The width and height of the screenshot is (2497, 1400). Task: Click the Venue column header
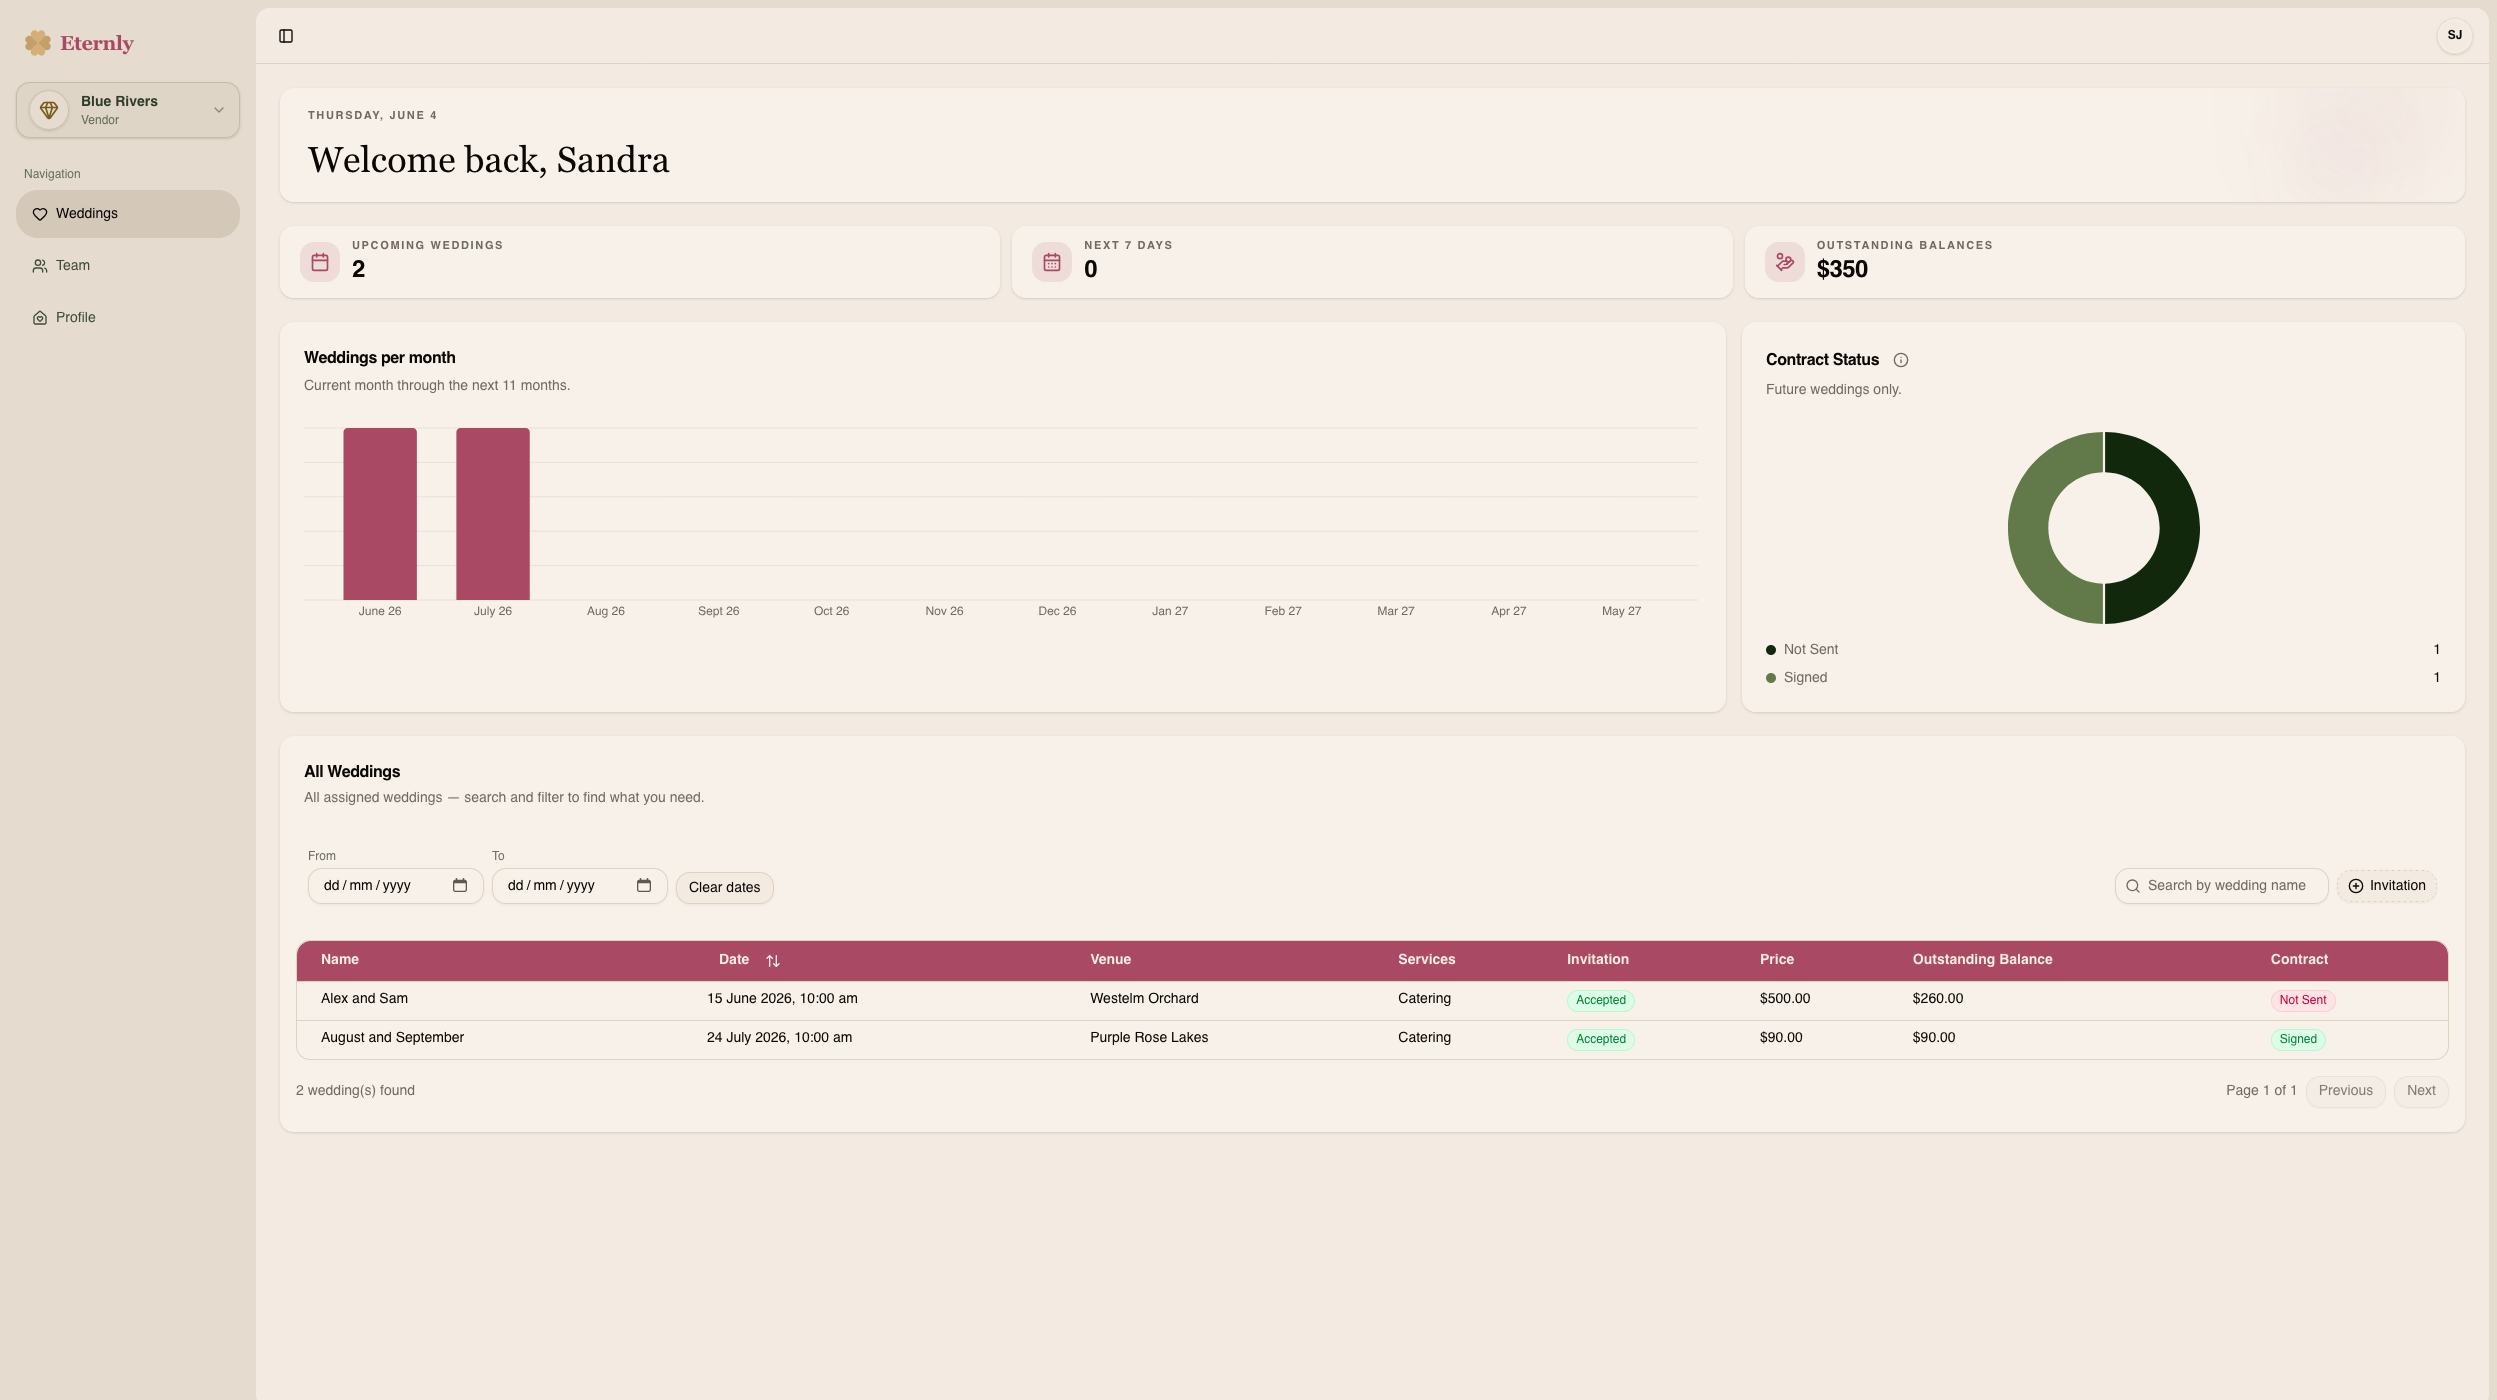coord(1110,960)
